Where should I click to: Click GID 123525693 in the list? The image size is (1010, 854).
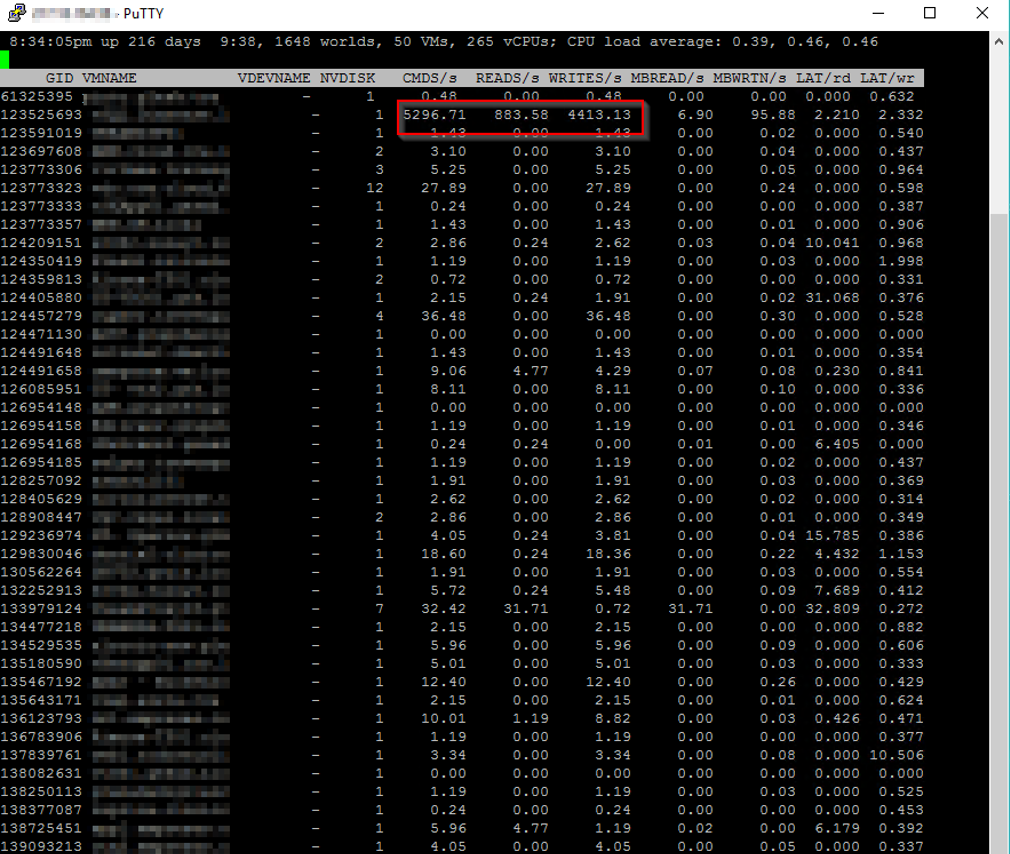click(x=41, y=115)
